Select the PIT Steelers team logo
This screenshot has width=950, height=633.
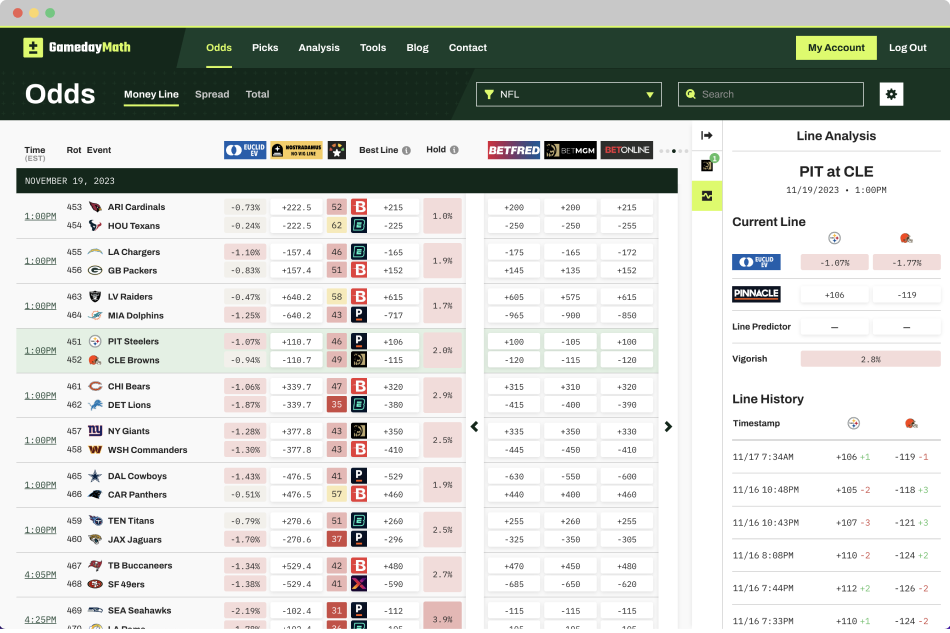(x=95, y=341)
